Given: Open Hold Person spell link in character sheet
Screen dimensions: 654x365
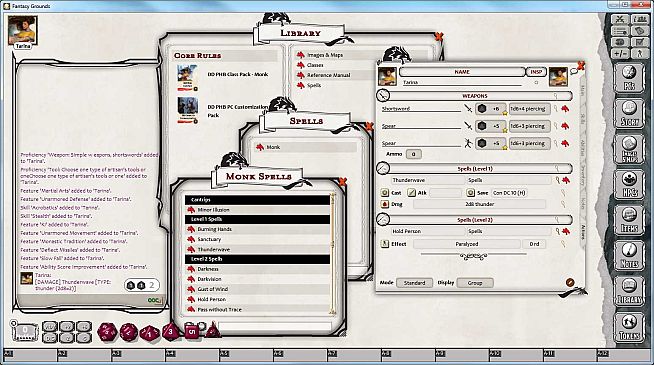Looking at the screenshot, I should (566, 231).
